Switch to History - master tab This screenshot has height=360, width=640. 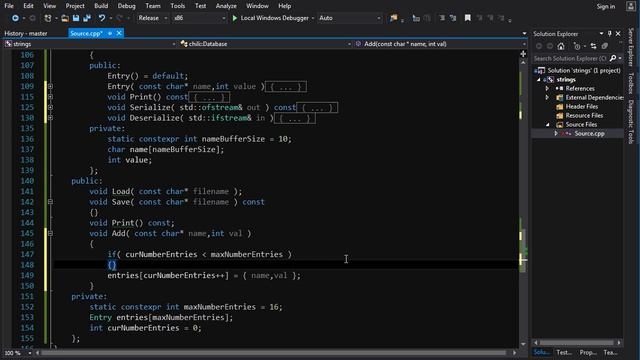[26, 33]
